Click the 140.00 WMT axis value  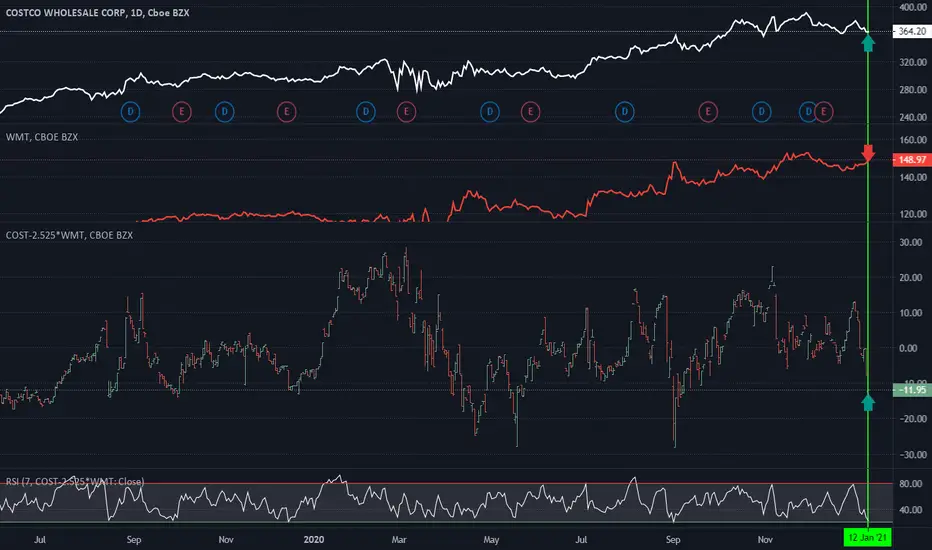(914, 177)
